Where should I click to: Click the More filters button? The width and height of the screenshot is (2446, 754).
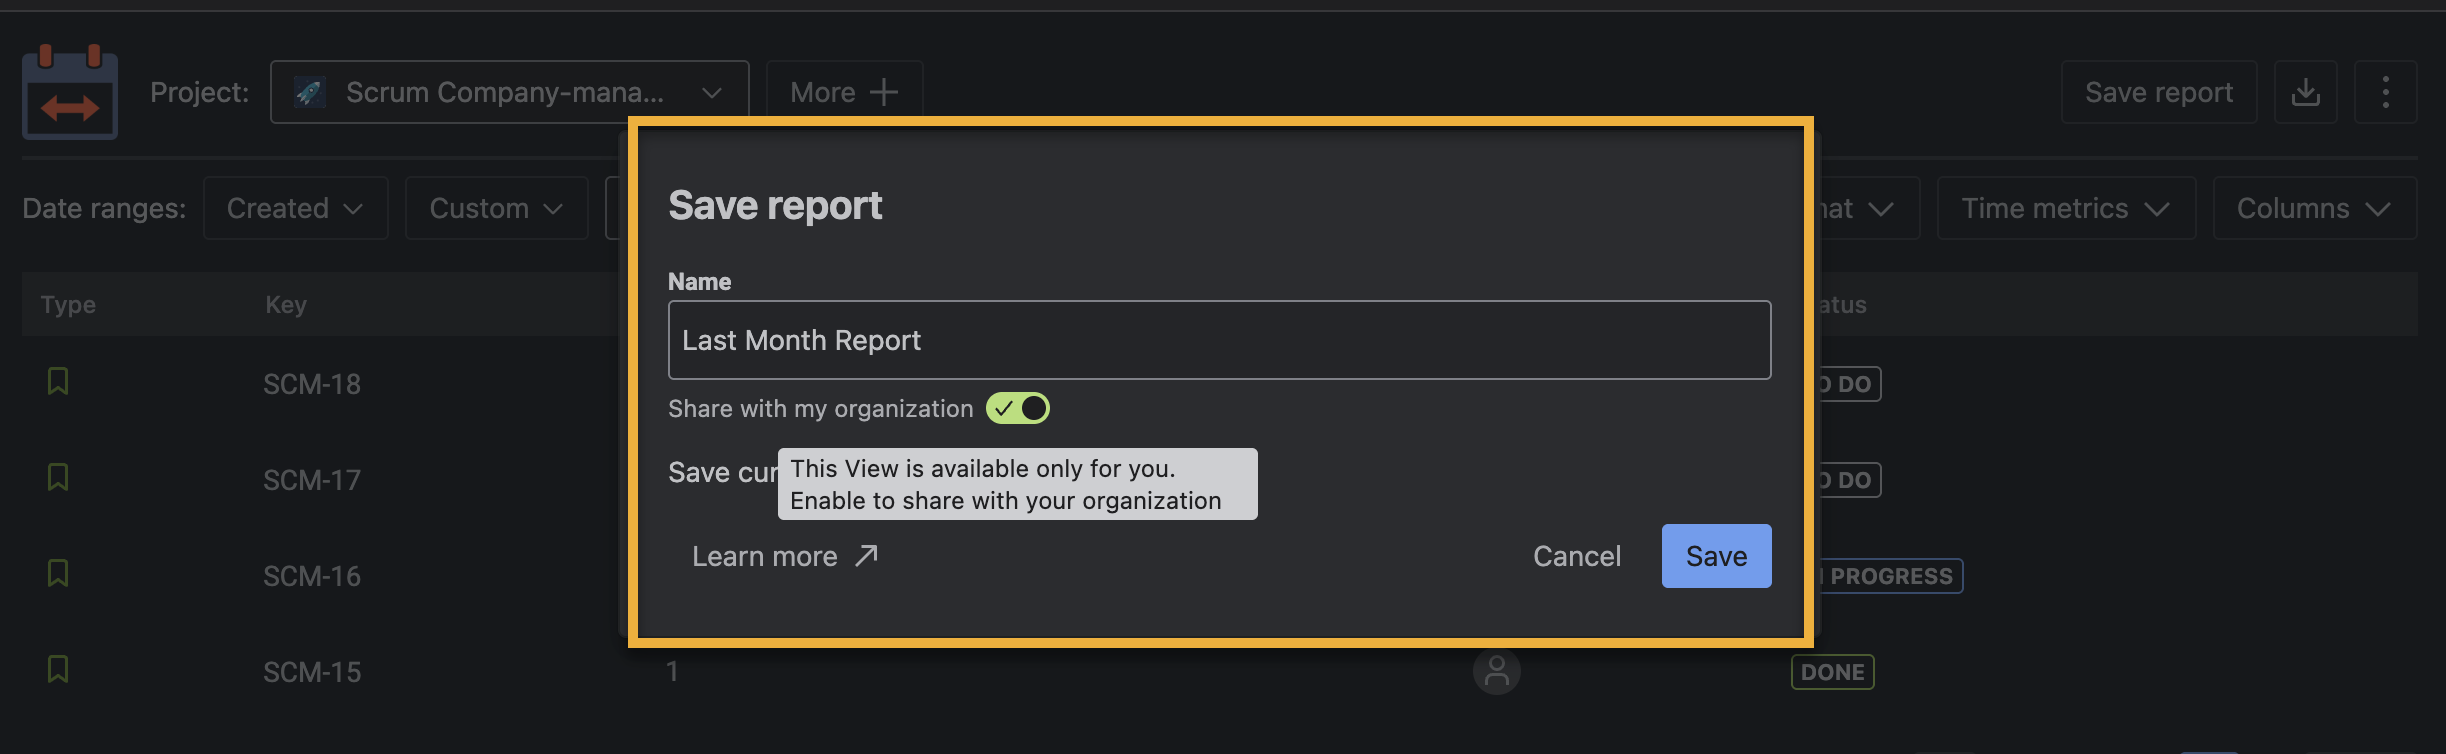[844, 92]
